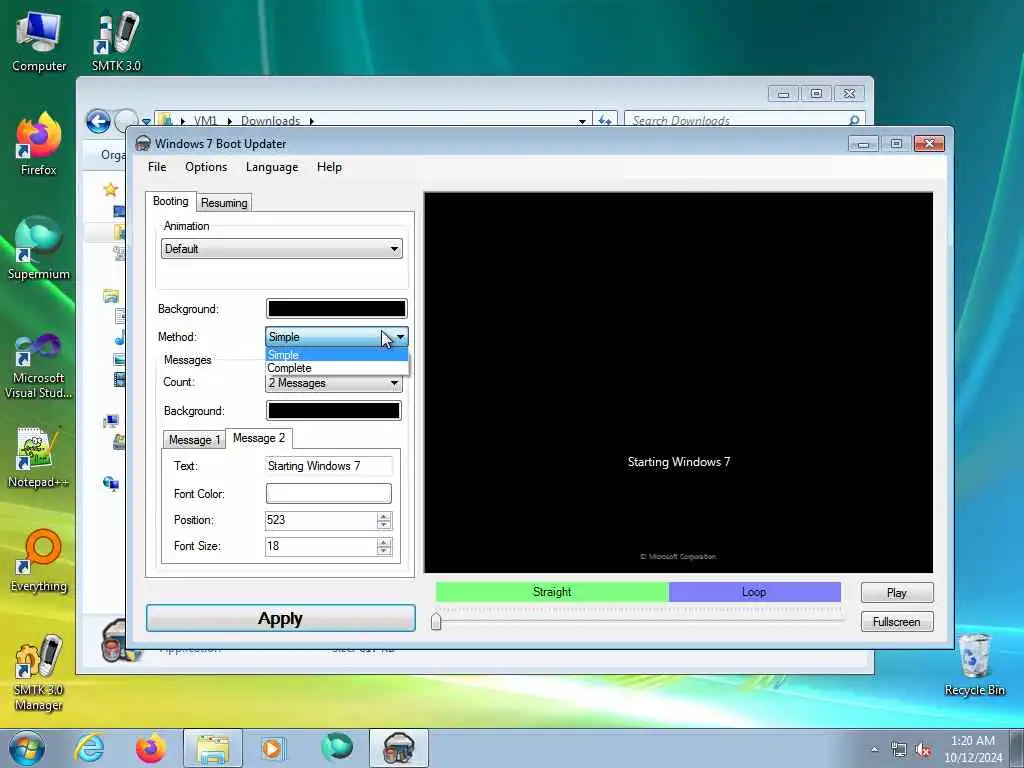Image resolution: width=1024 pixels, height=768 pixels.
Task: Expand the Downloads breadcrumb arrow
Action: pos(312,121)
